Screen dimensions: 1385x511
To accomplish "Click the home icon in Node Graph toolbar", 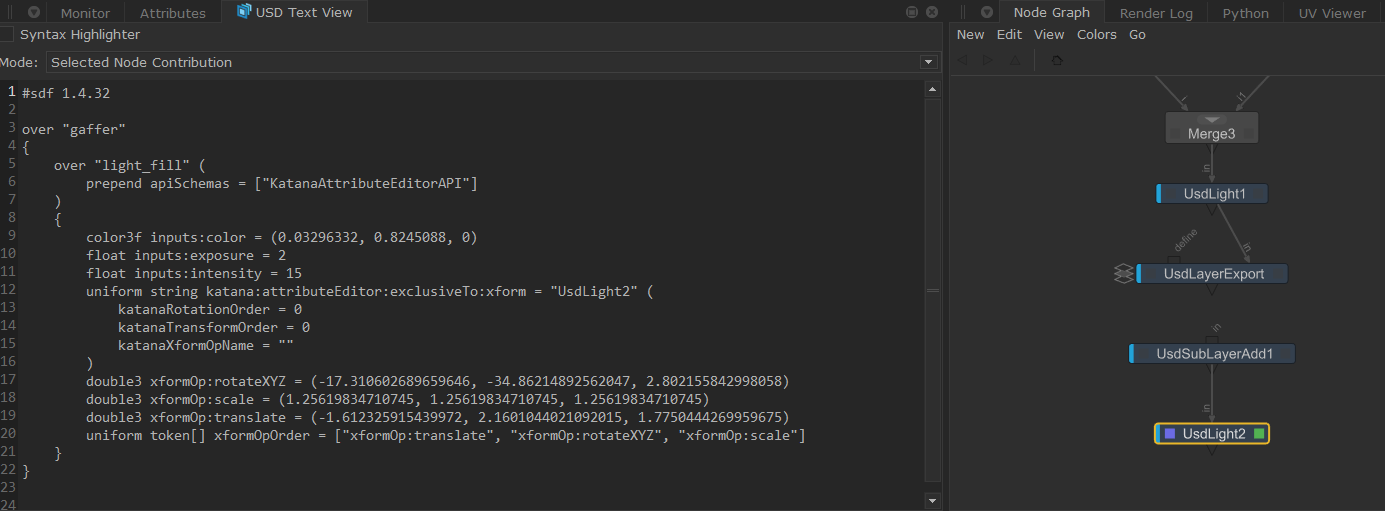I will (x=1057, y=61).
